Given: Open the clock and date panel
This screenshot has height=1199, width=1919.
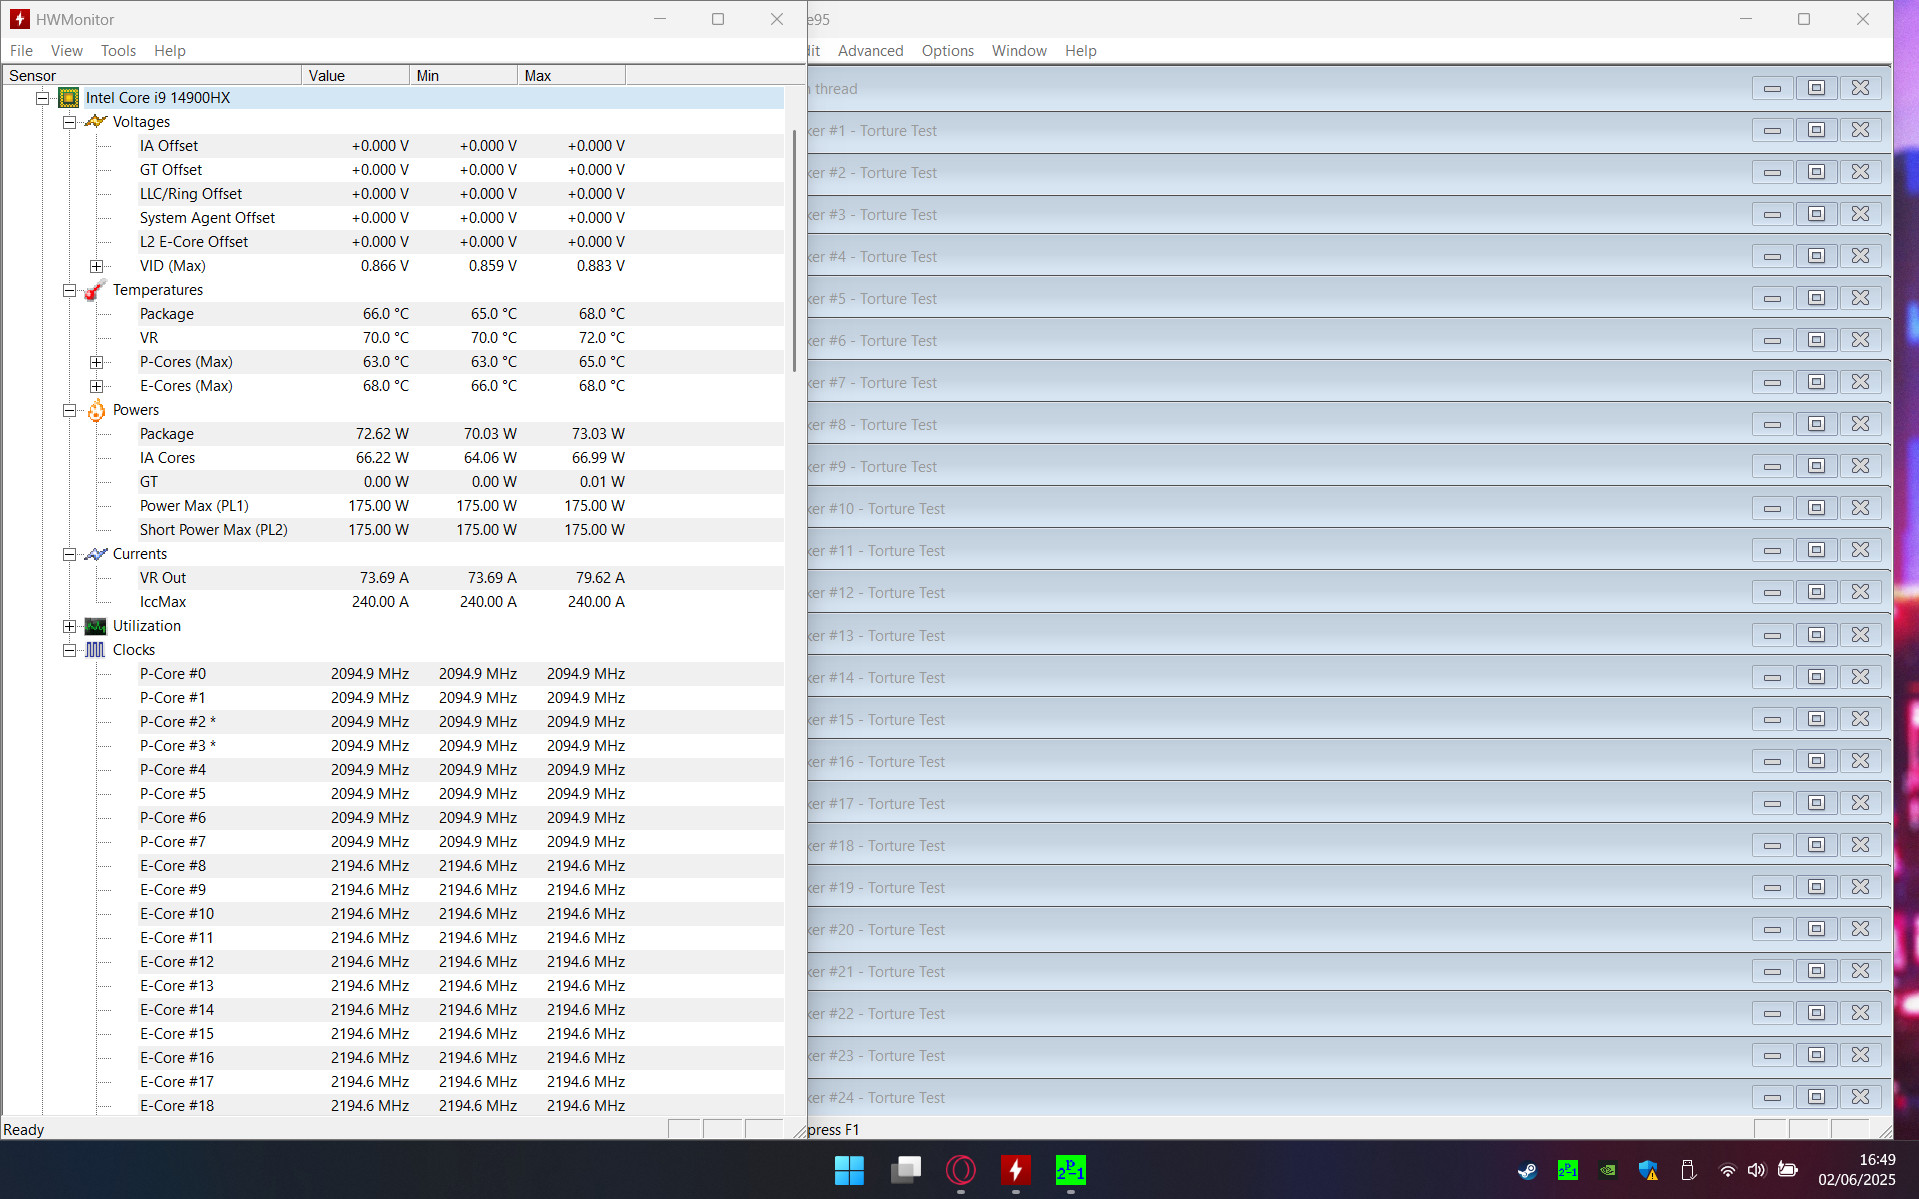Looking at the screenshot, I should tap(1856, 1170).
